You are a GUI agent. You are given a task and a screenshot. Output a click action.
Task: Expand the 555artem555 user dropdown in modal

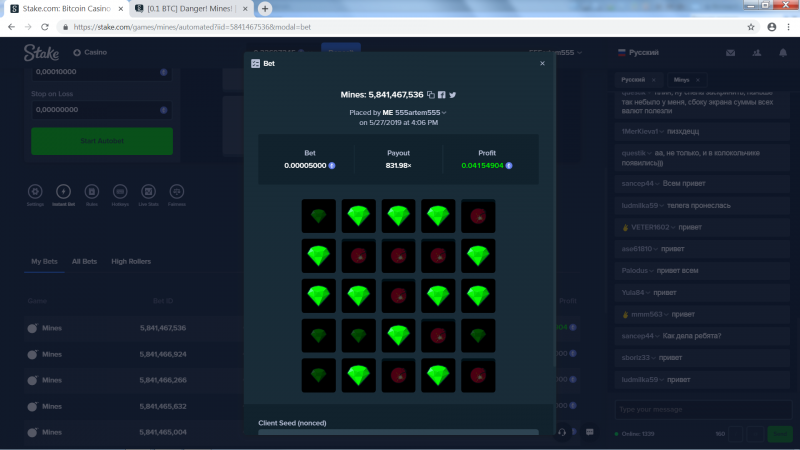click(444, 113)
